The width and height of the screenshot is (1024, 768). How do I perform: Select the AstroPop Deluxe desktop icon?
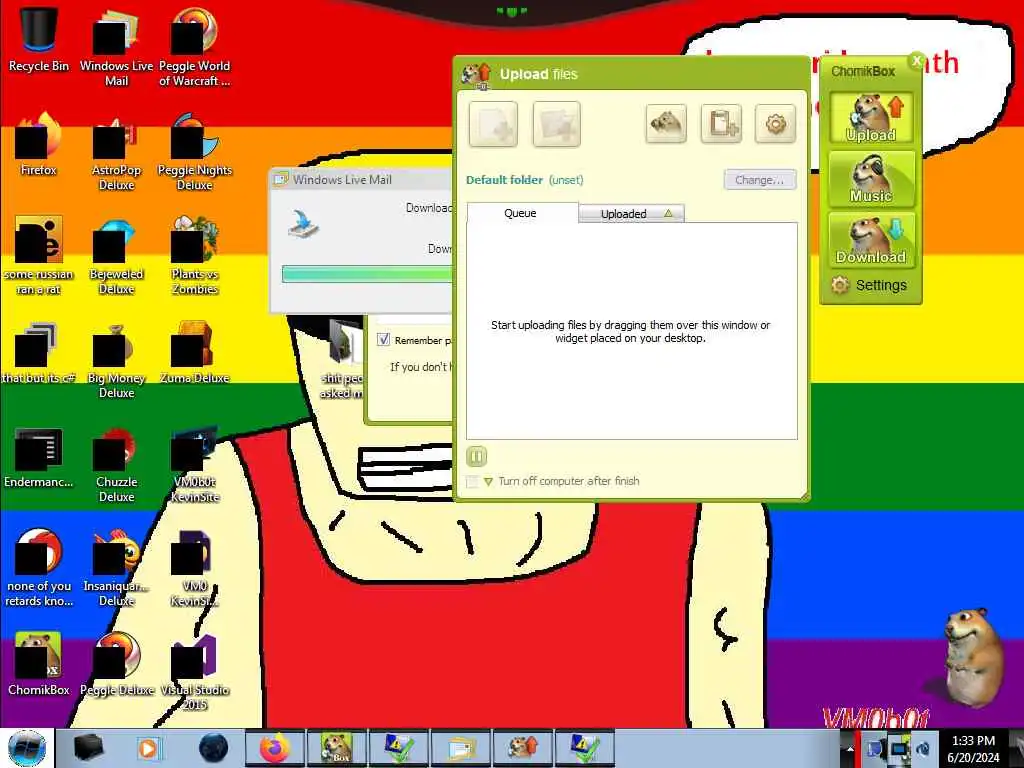116,152
